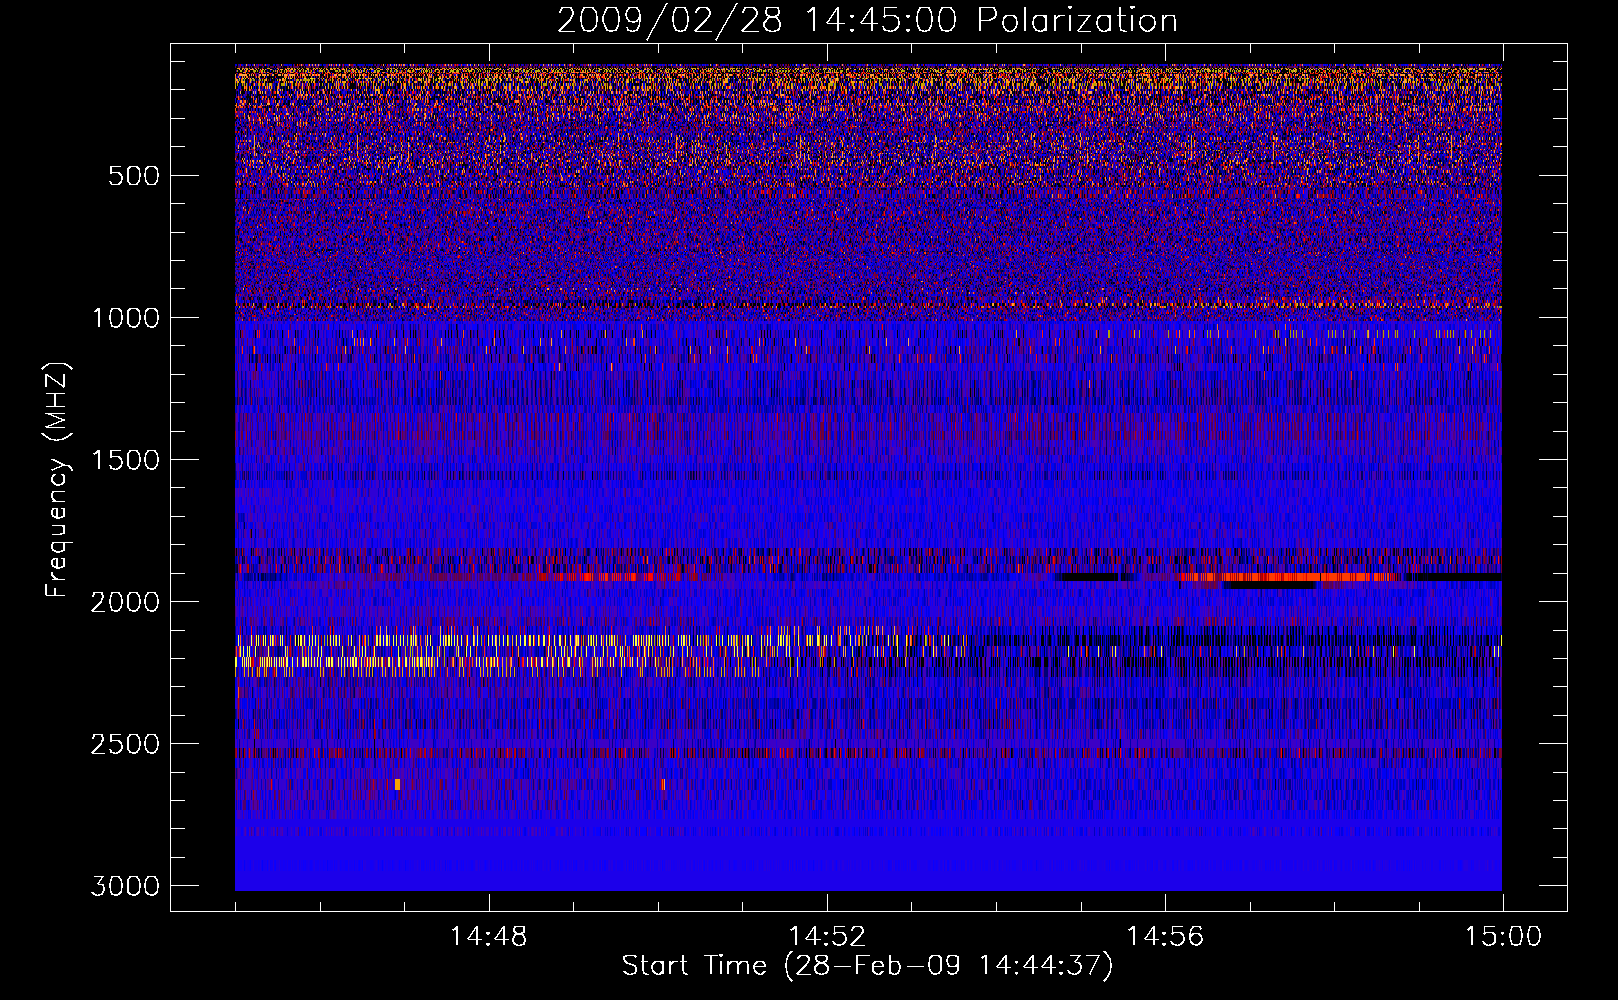
Task: Click the 15:00 time tick label
Action: (1503, 937)
